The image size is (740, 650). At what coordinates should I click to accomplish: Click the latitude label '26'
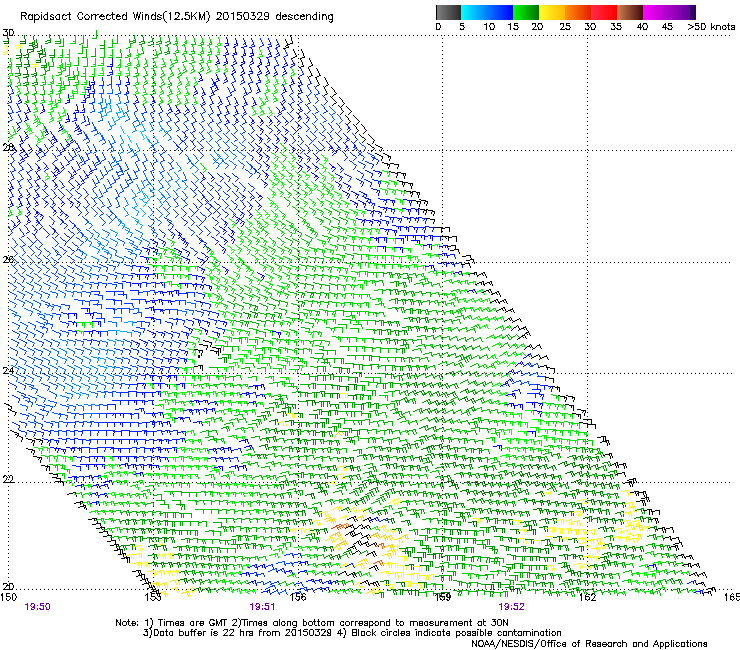pyautogui.click(x=8, y=259)
